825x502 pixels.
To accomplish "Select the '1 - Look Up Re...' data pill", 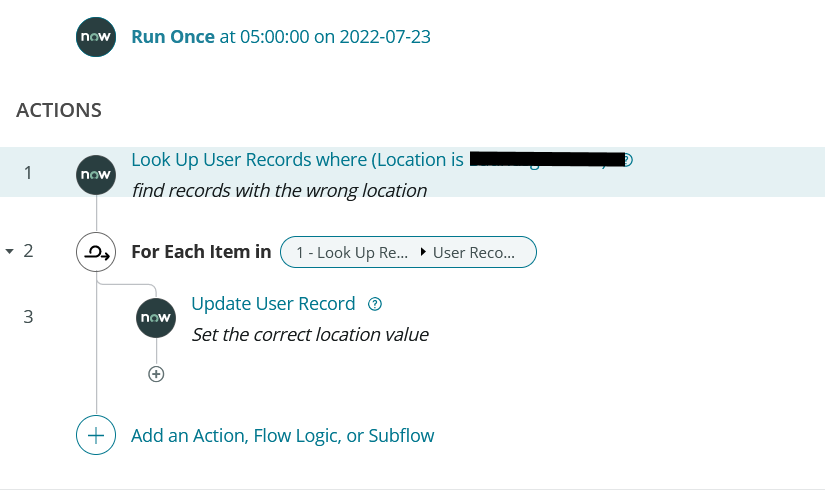I will (352, 253).
